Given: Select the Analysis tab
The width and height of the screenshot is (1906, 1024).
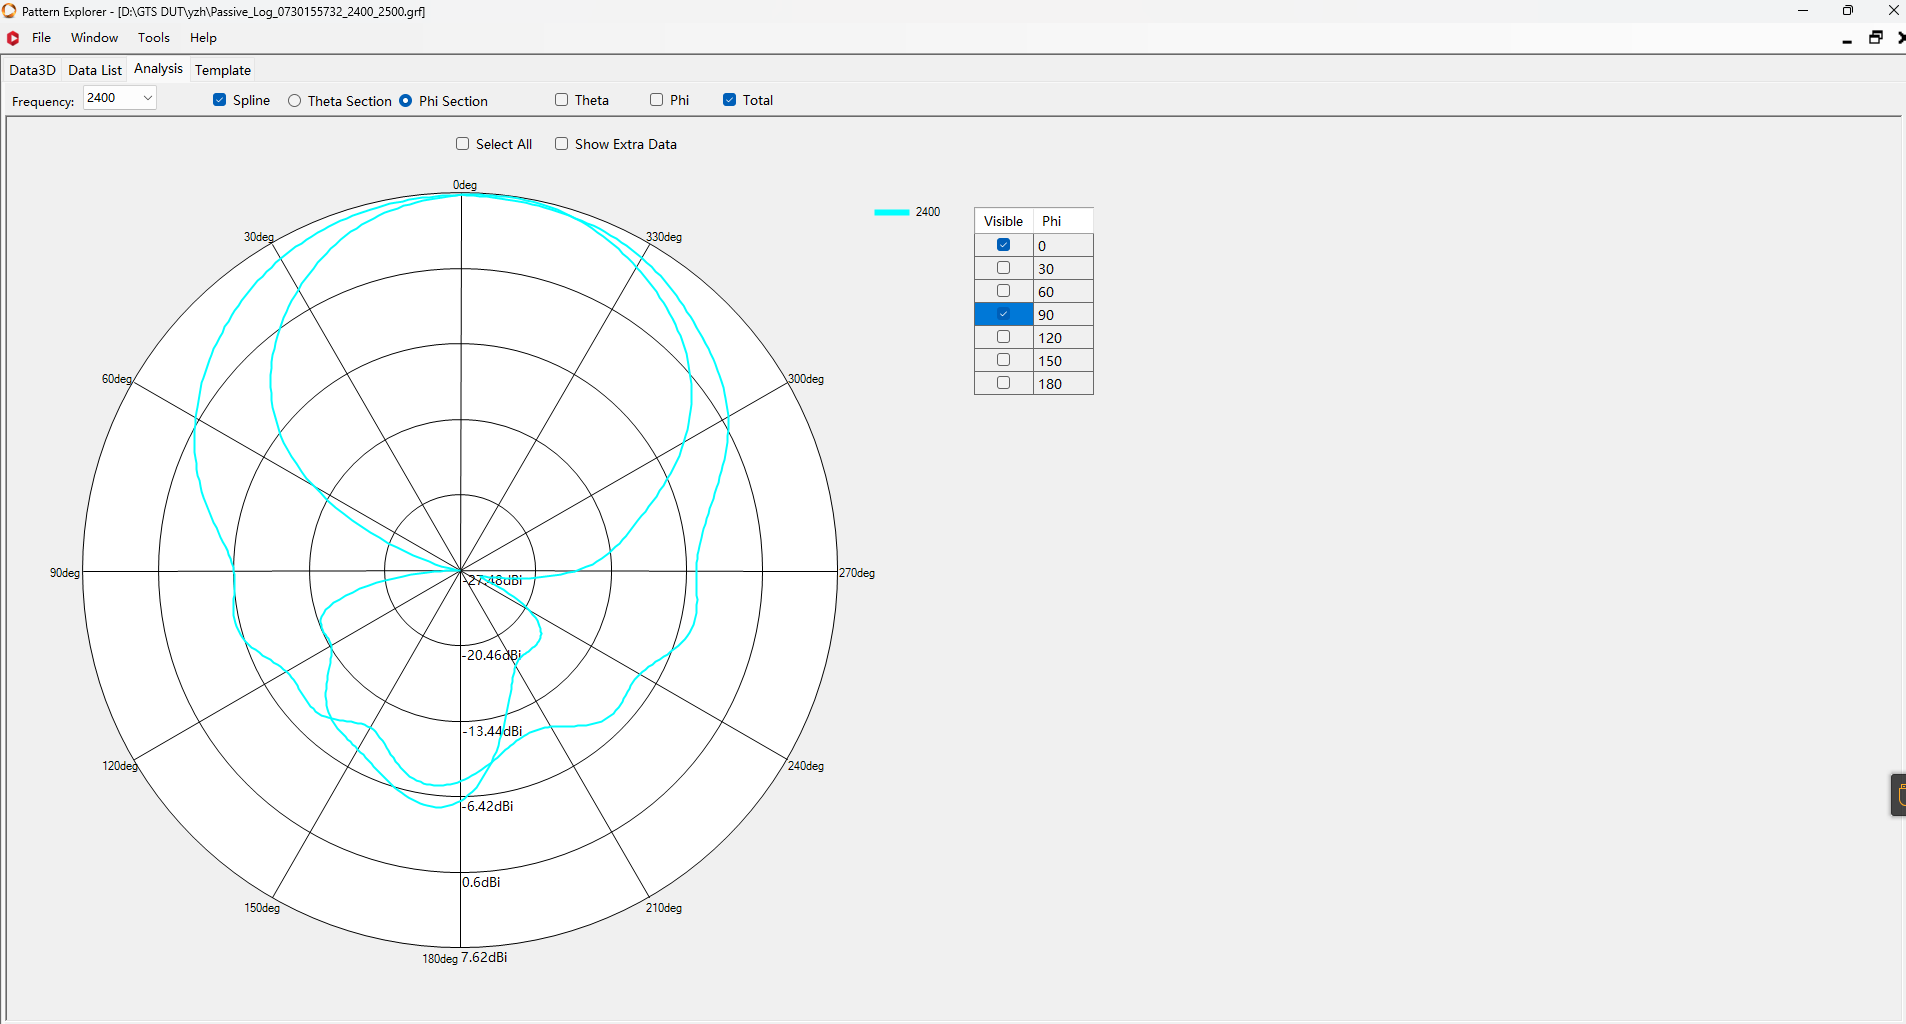Looking at the screenshot, I should coord(158,69).
